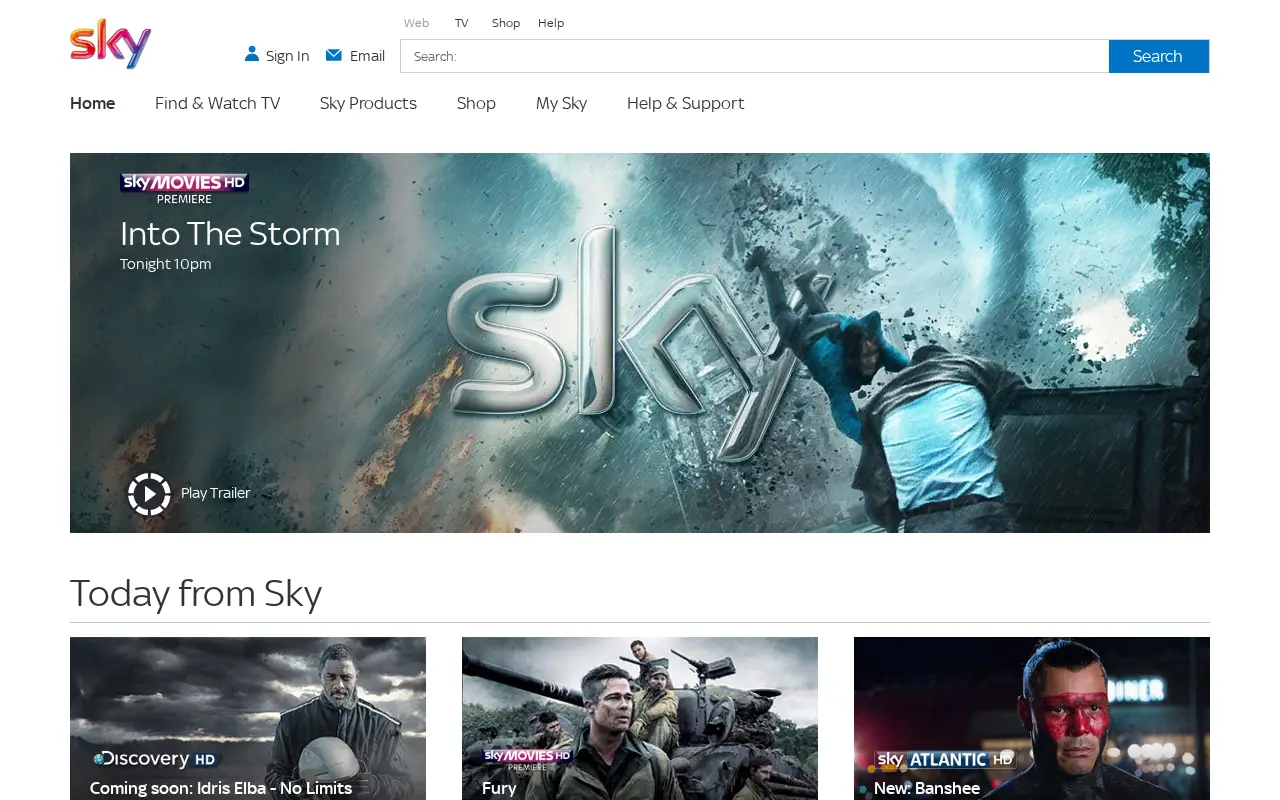This screenshot has width=1280, height=800.
Task: Open the Shop main navigation menu
Action: pos(476,103)
